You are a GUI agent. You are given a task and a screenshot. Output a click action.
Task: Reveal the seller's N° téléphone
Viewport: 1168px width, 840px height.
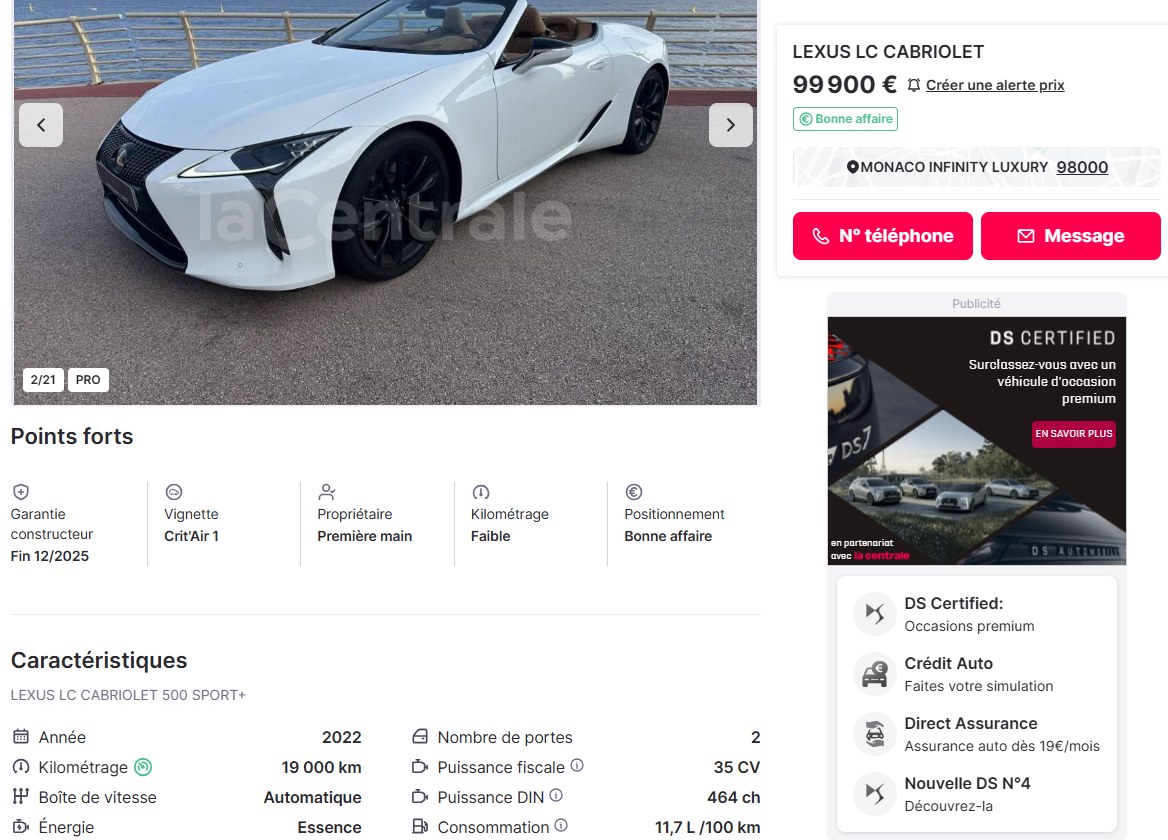(x=883, y=236)
